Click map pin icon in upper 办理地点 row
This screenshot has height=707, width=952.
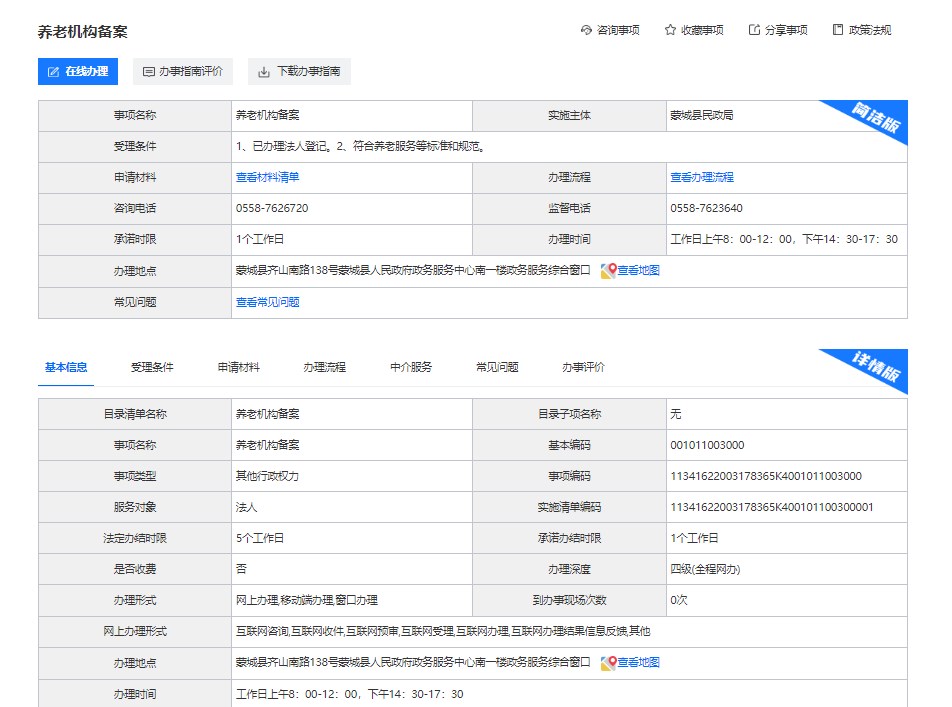pos(608,271)
